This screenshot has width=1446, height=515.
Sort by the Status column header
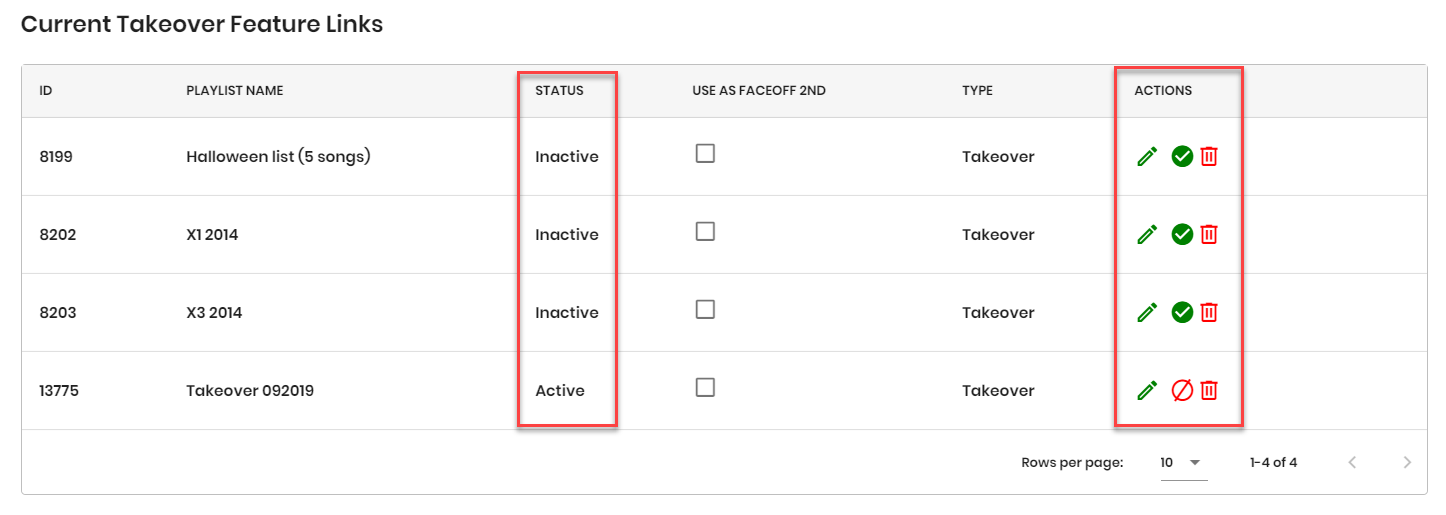[x=559, y=91]
